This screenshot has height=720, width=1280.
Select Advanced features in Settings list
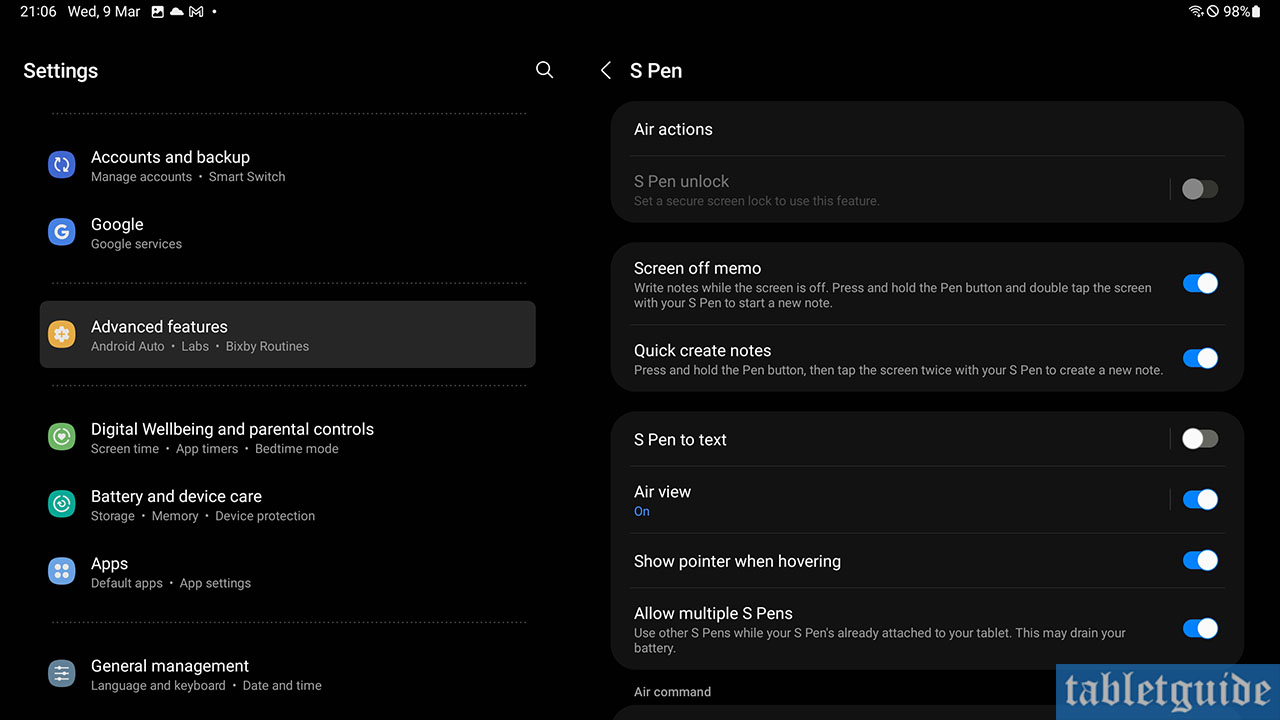288,335
